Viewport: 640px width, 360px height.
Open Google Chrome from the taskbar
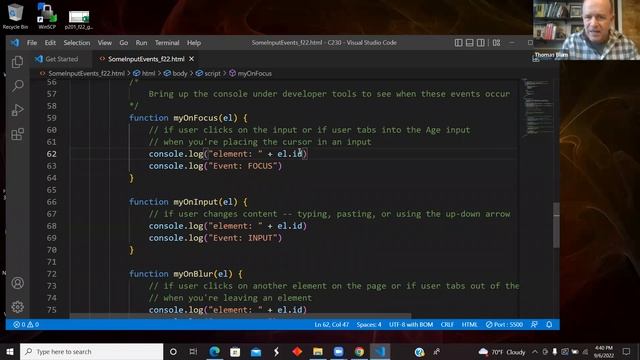pos(359,351)
